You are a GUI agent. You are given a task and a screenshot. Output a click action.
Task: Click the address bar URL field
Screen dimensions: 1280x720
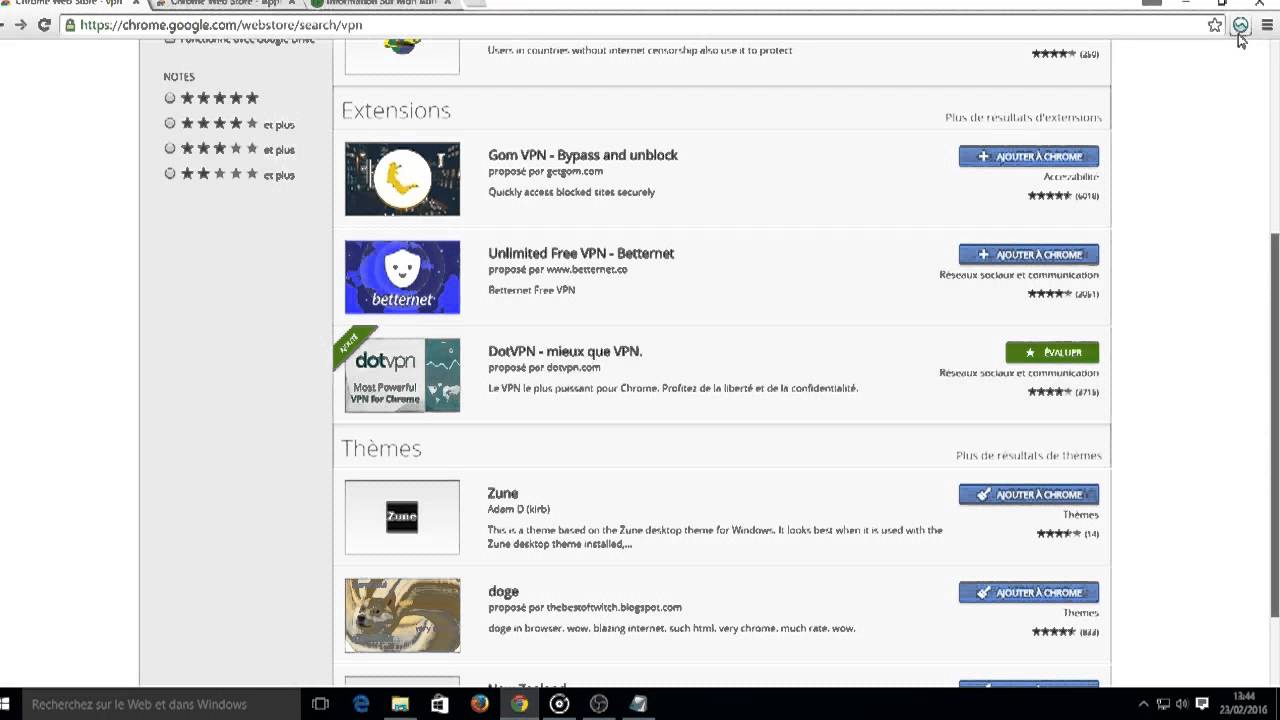pos(640,25)
